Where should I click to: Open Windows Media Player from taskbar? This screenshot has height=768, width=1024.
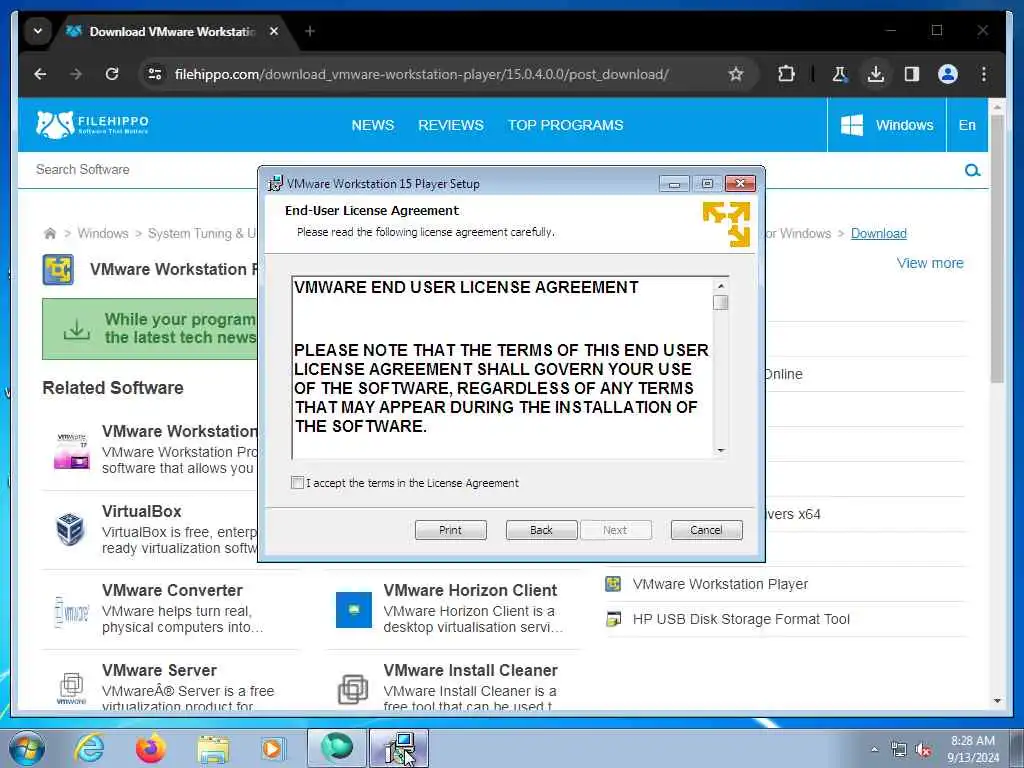[272, 748]
